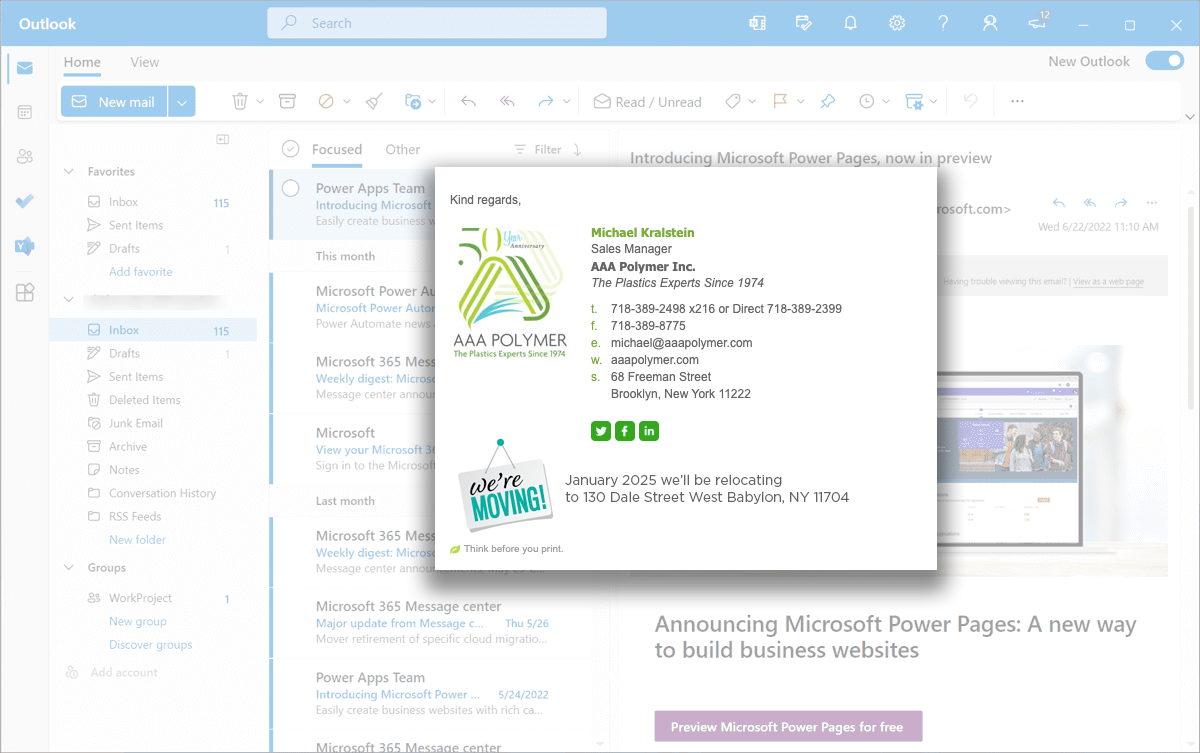Open the To Do checkmark icon

click(x=24, y=201)
